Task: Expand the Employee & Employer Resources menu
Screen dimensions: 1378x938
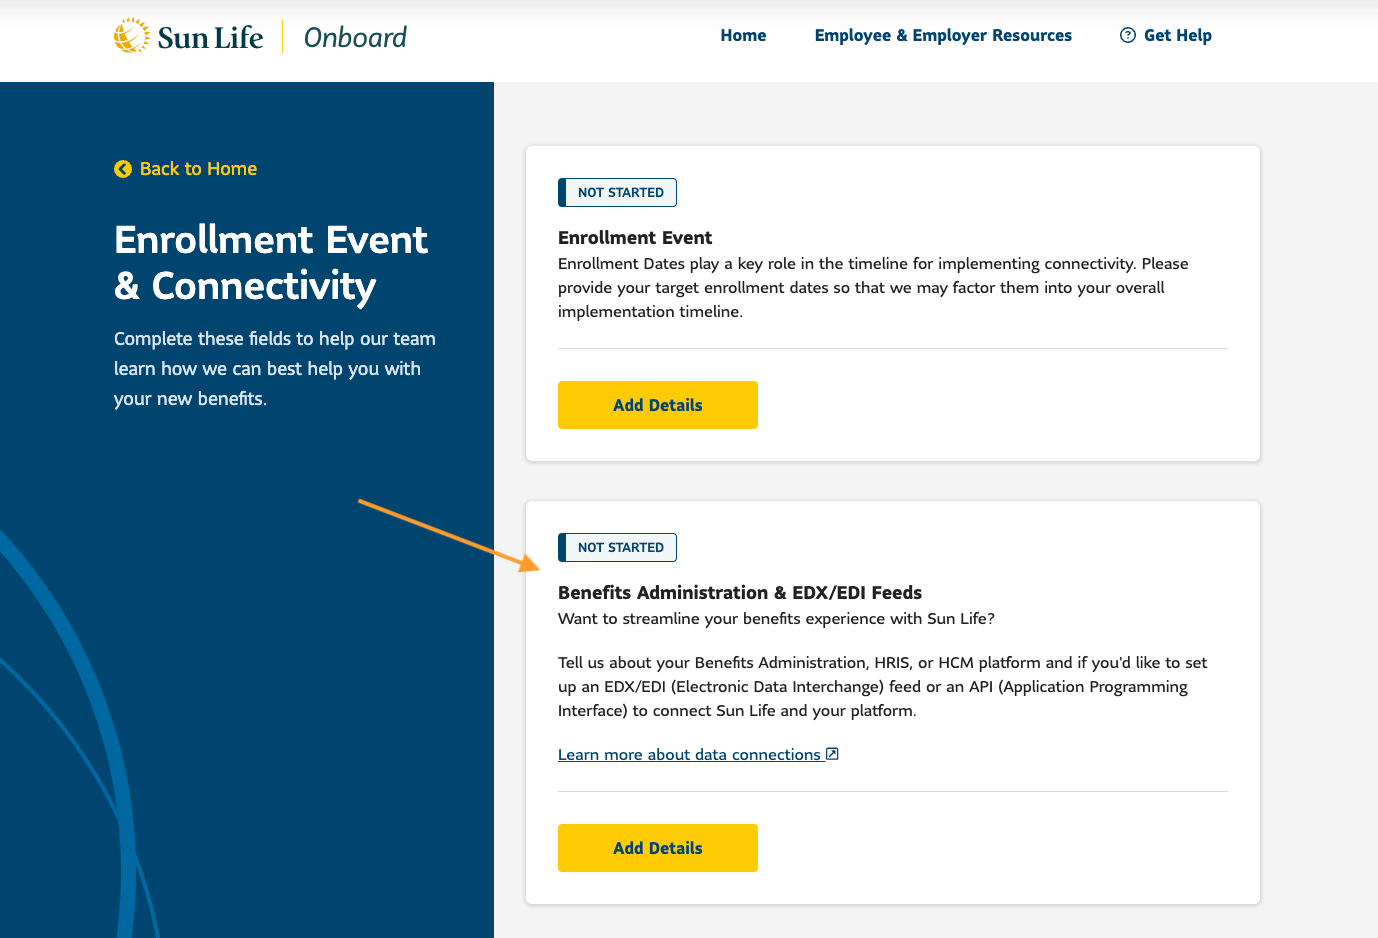Action: pyautogui.click(x=942, y=35)
